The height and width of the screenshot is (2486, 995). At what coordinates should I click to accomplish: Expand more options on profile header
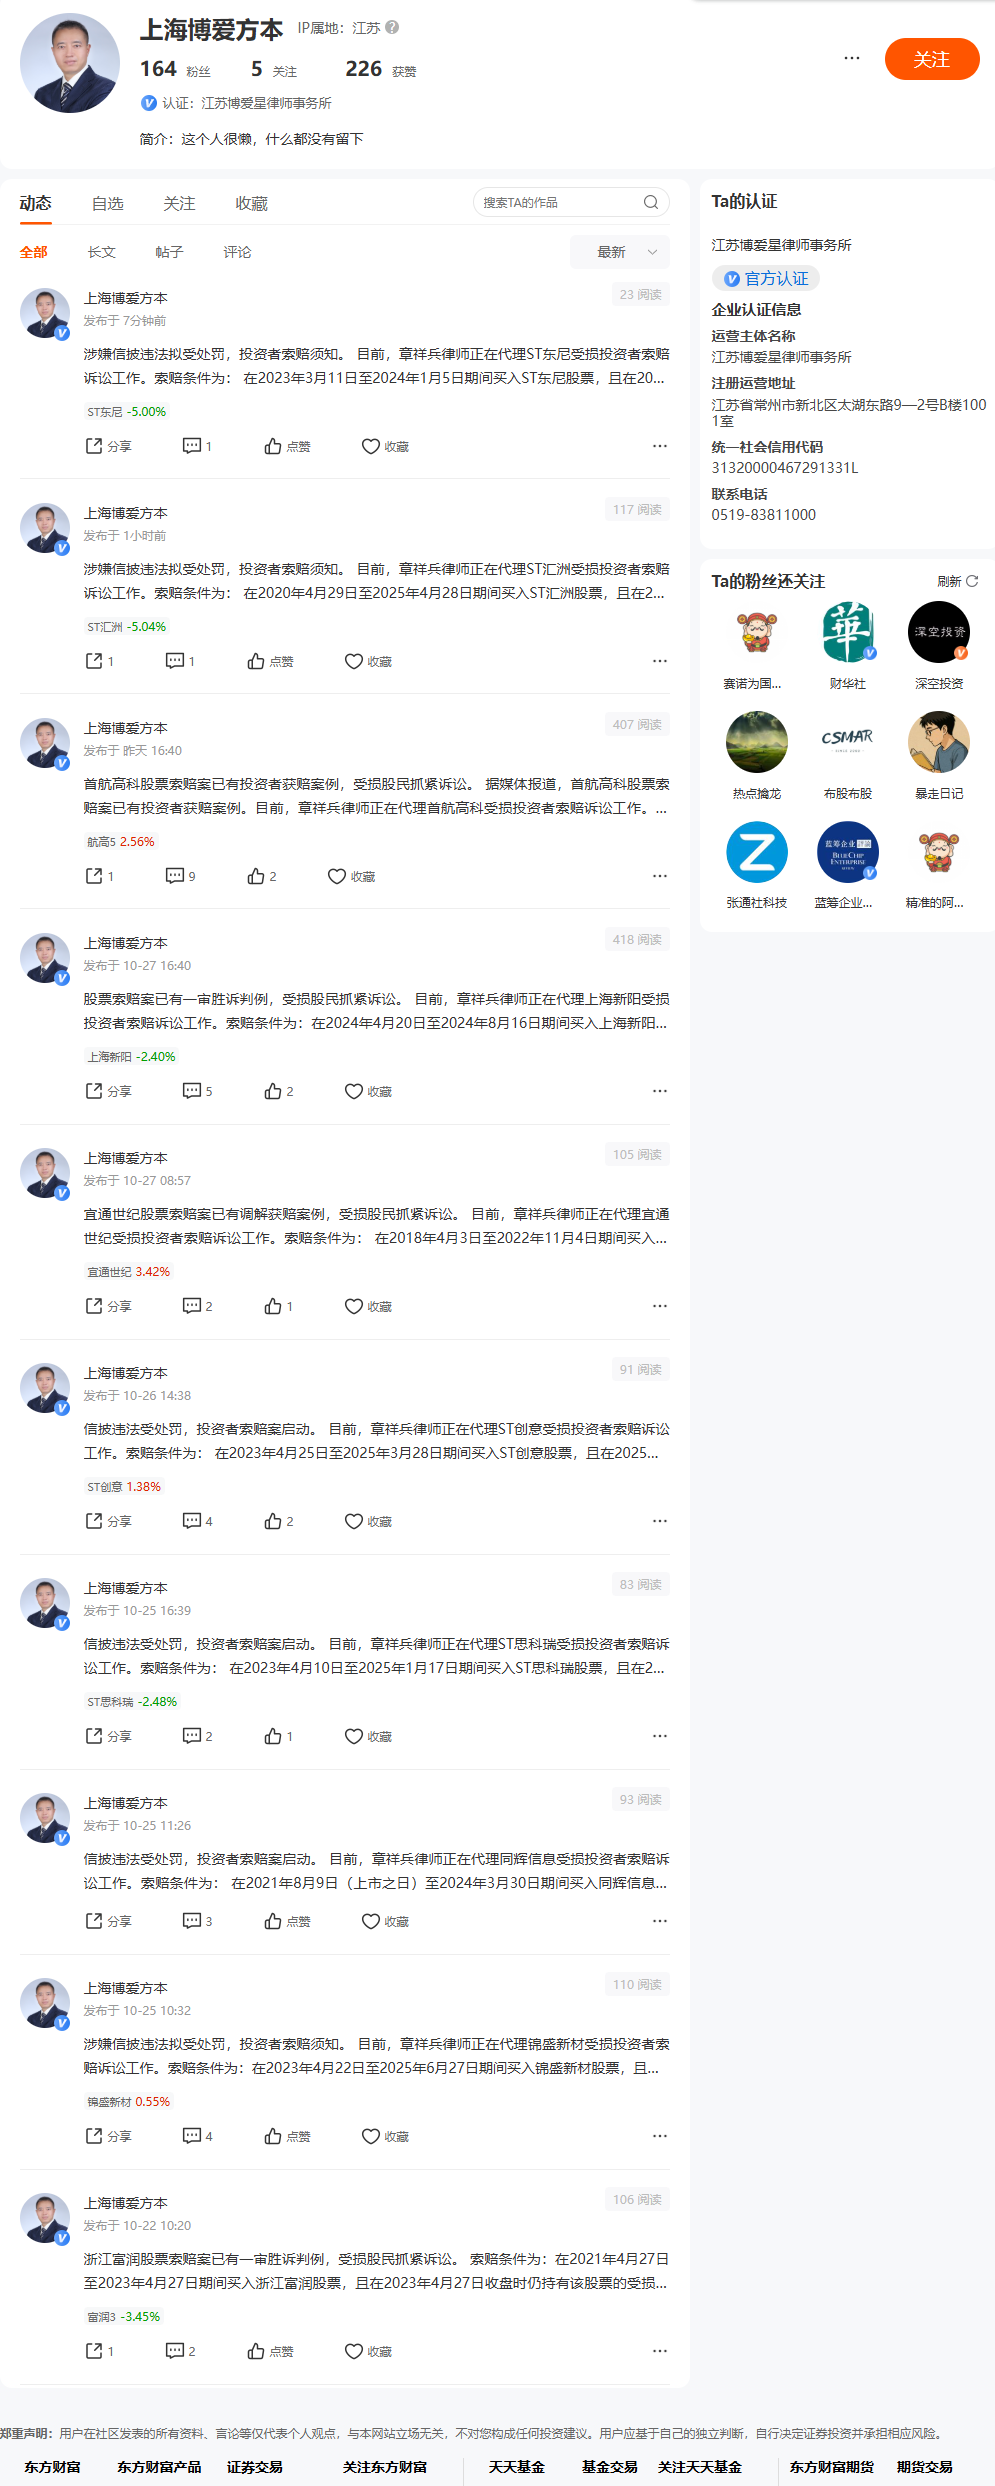tap(852, 58)
